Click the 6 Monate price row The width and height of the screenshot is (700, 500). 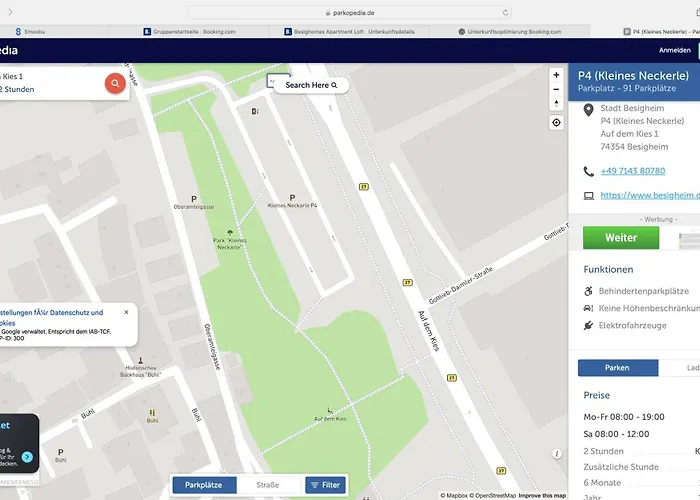(642, 483)
